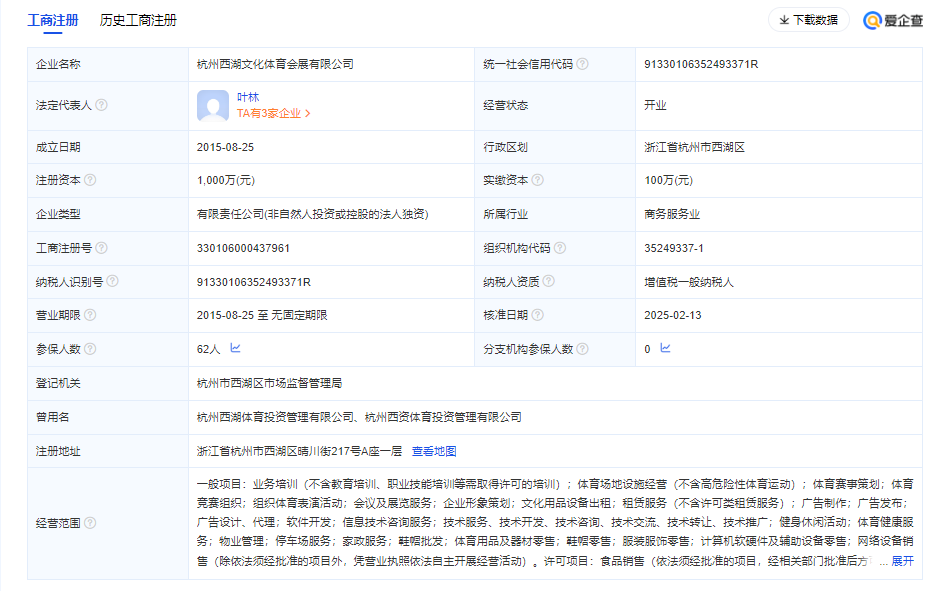Click the download arrow icon in 下载数据
This screenshot has width=936, height=591.
click(x=784, y=20)
